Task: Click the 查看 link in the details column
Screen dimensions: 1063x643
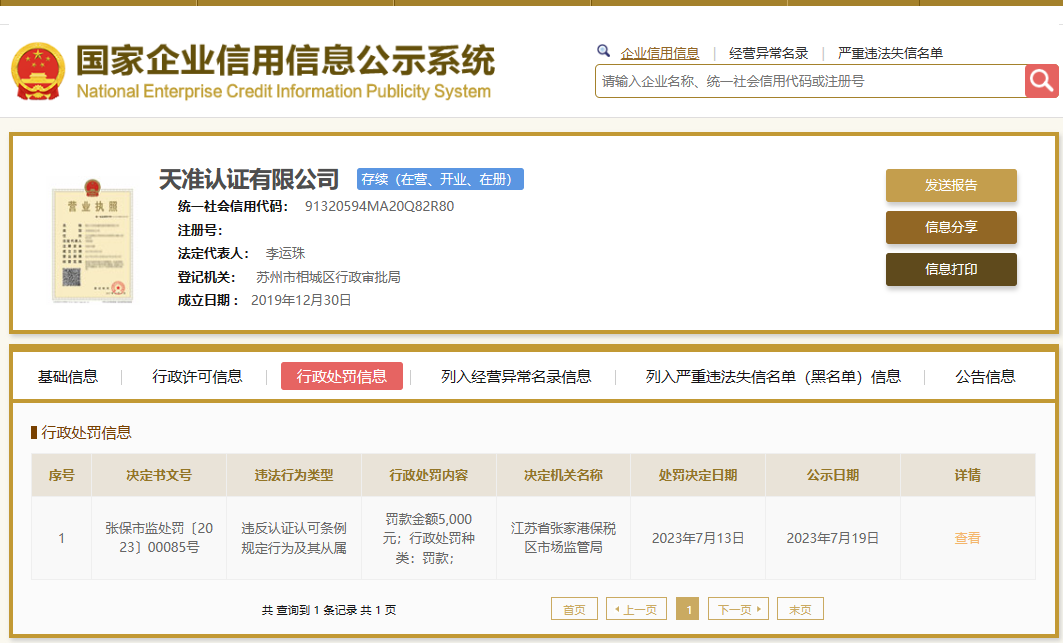Action: tap(966, 537)
